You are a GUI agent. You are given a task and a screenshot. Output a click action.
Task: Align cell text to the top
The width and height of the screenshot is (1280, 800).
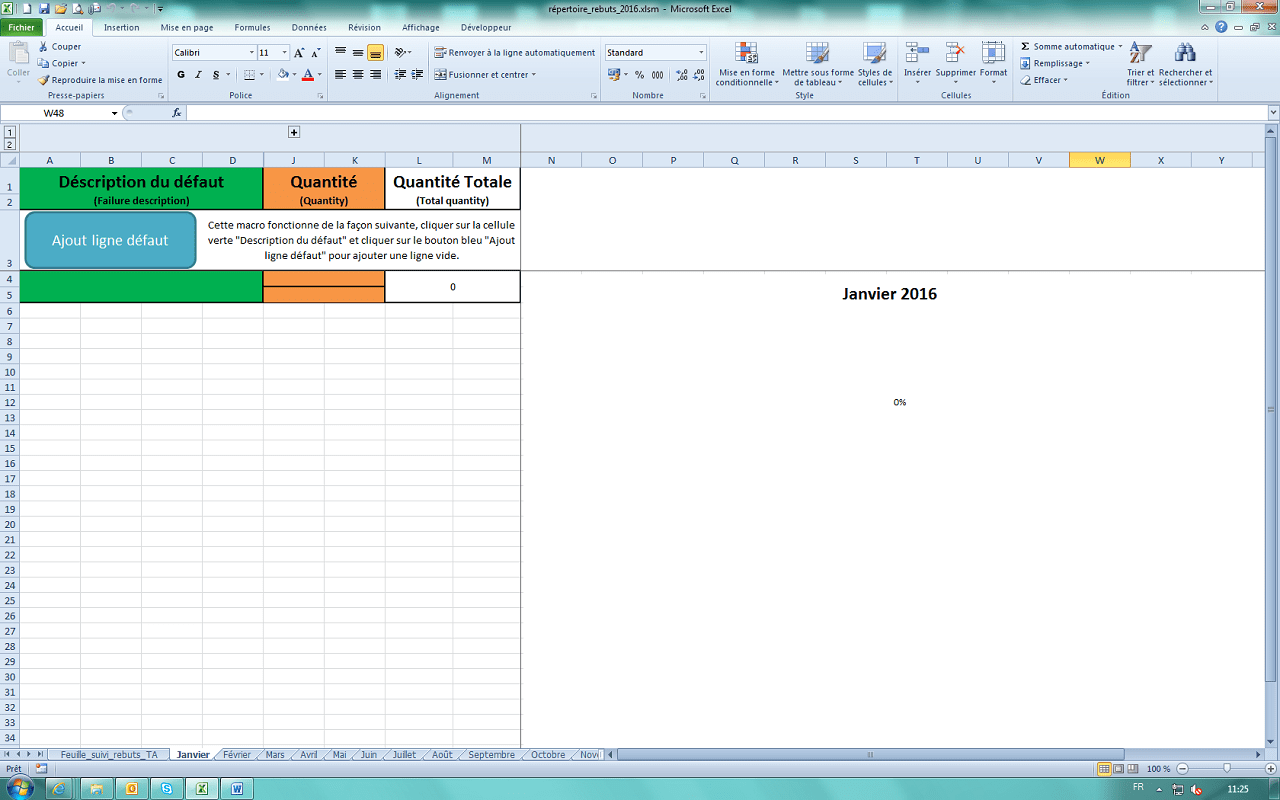coord(340,53)
